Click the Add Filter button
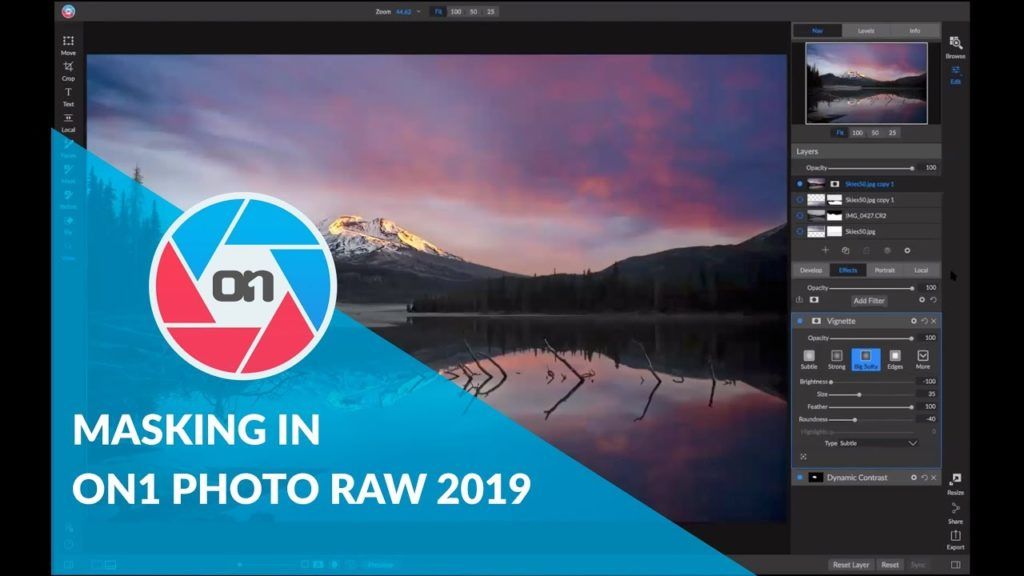 click(869, 300)
